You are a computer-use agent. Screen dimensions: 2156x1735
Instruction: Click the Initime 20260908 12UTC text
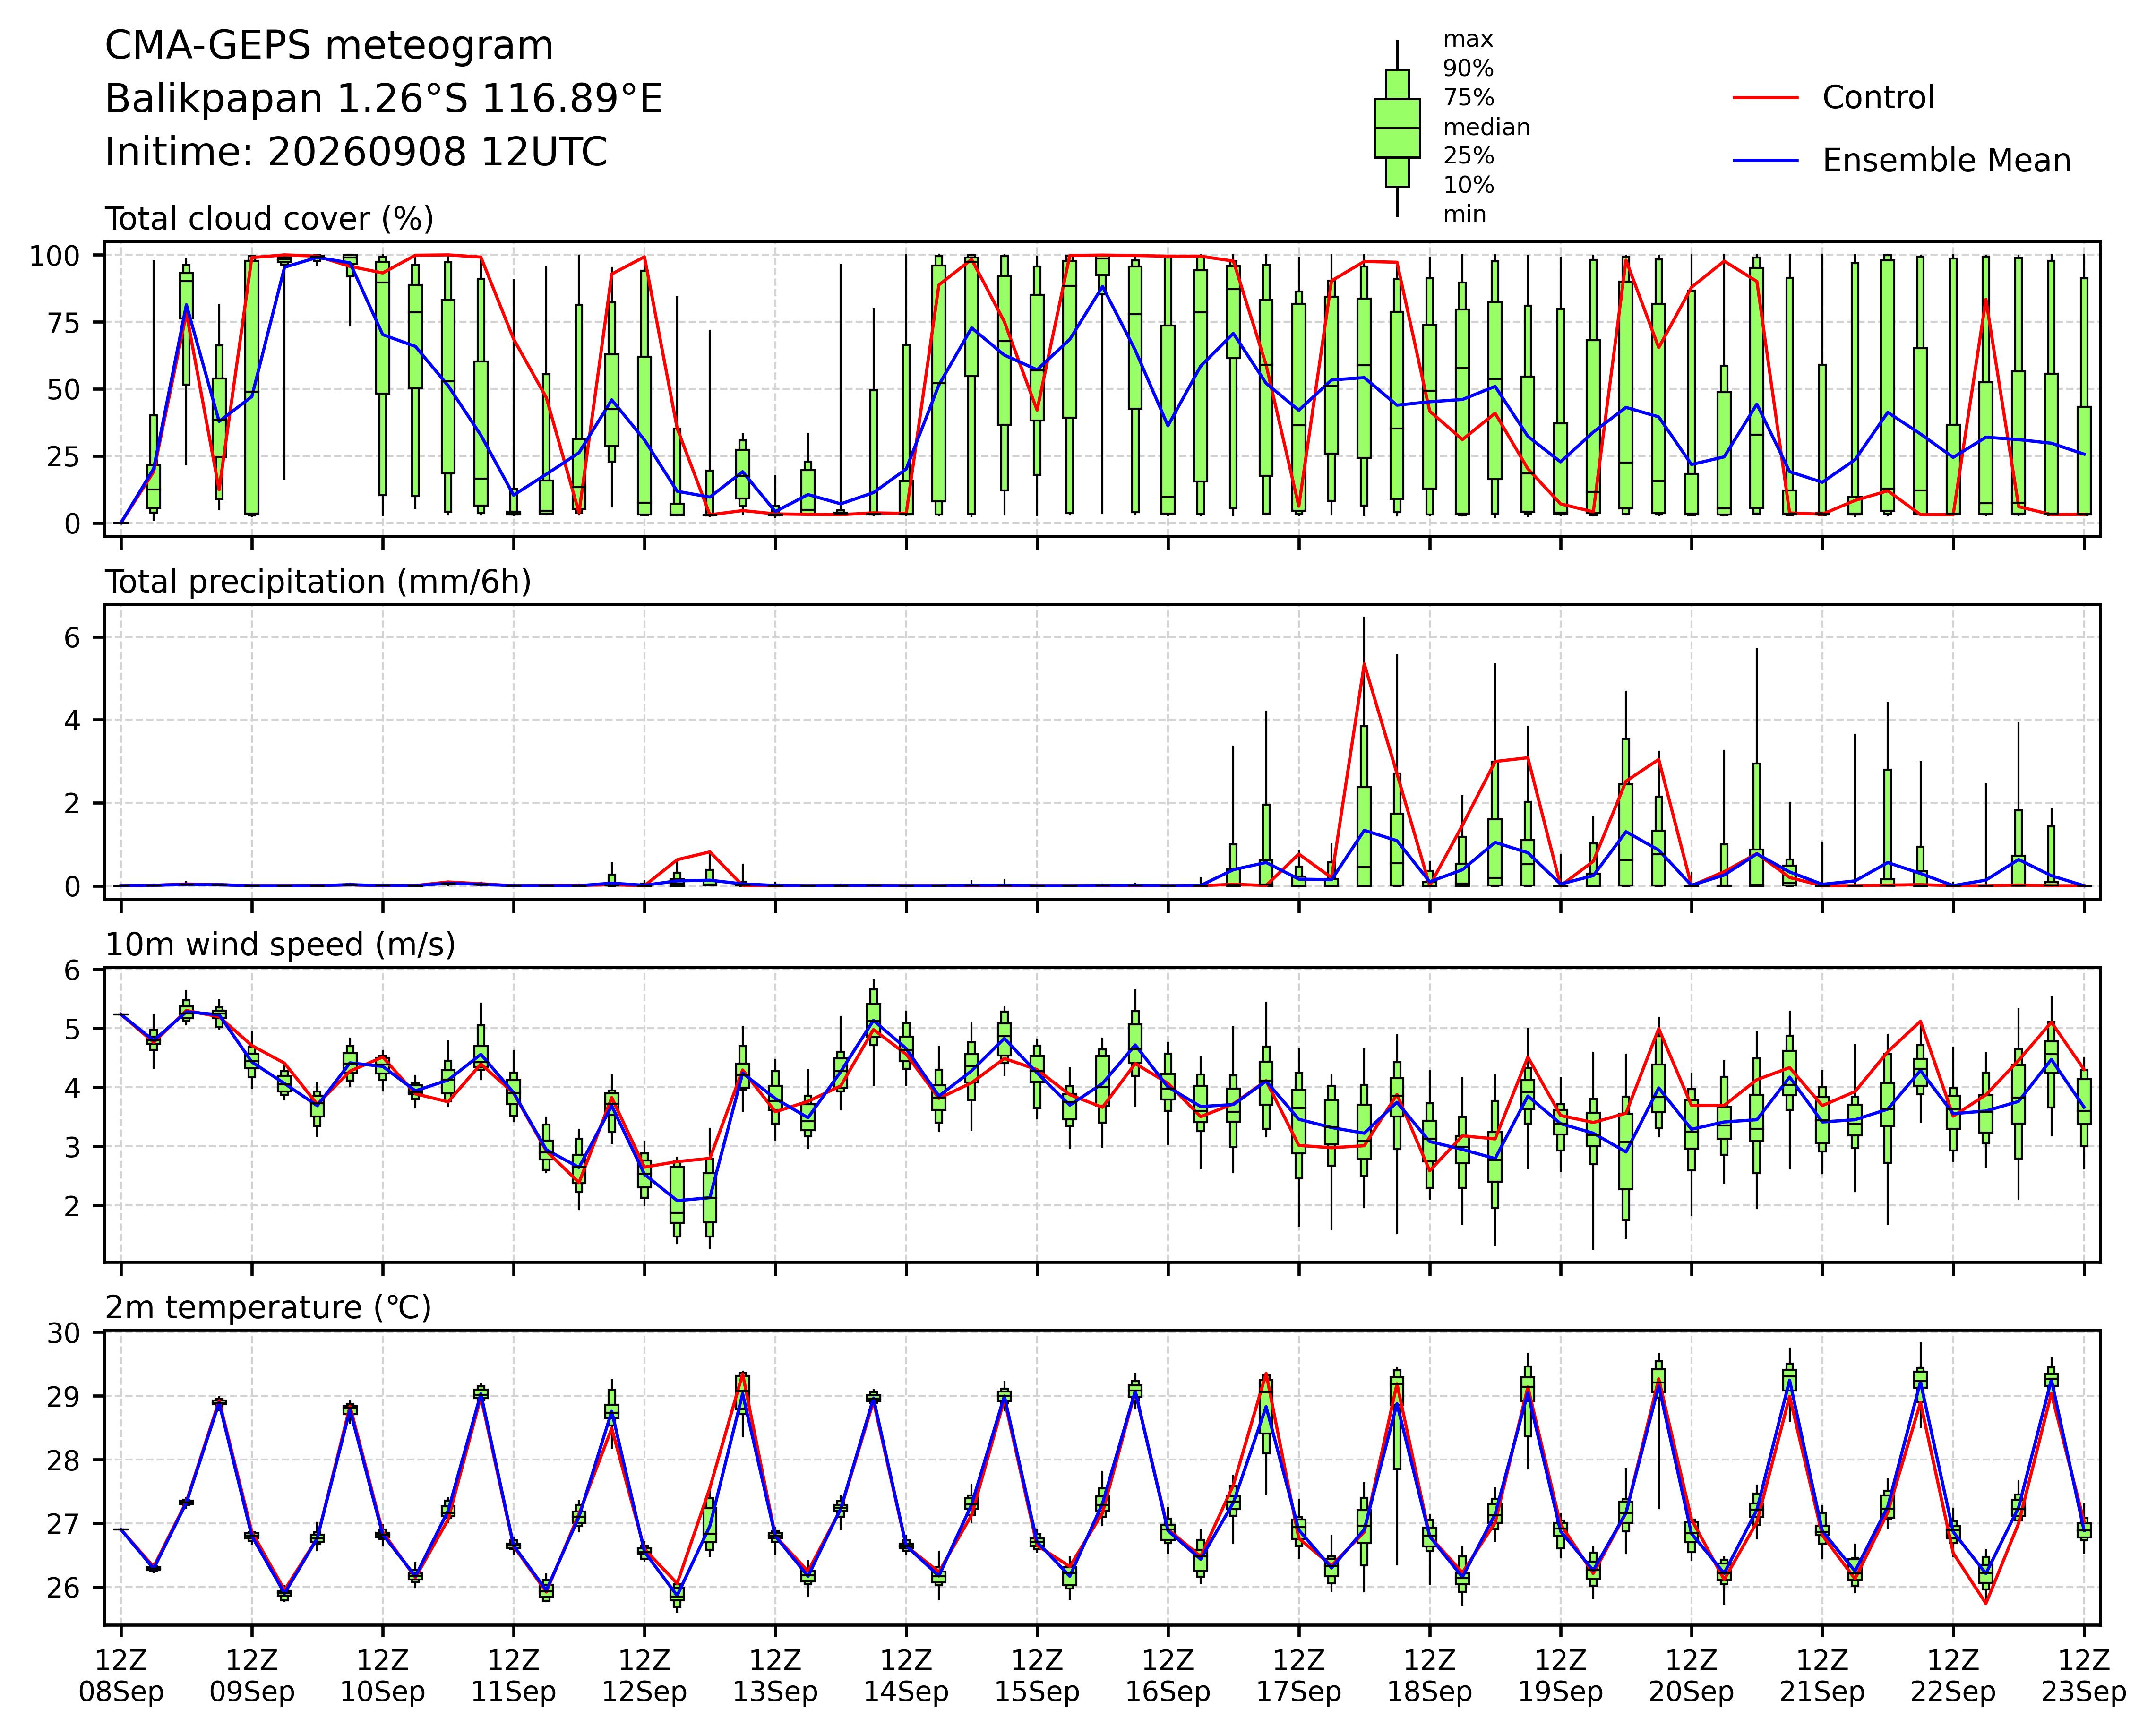point(356,153)
